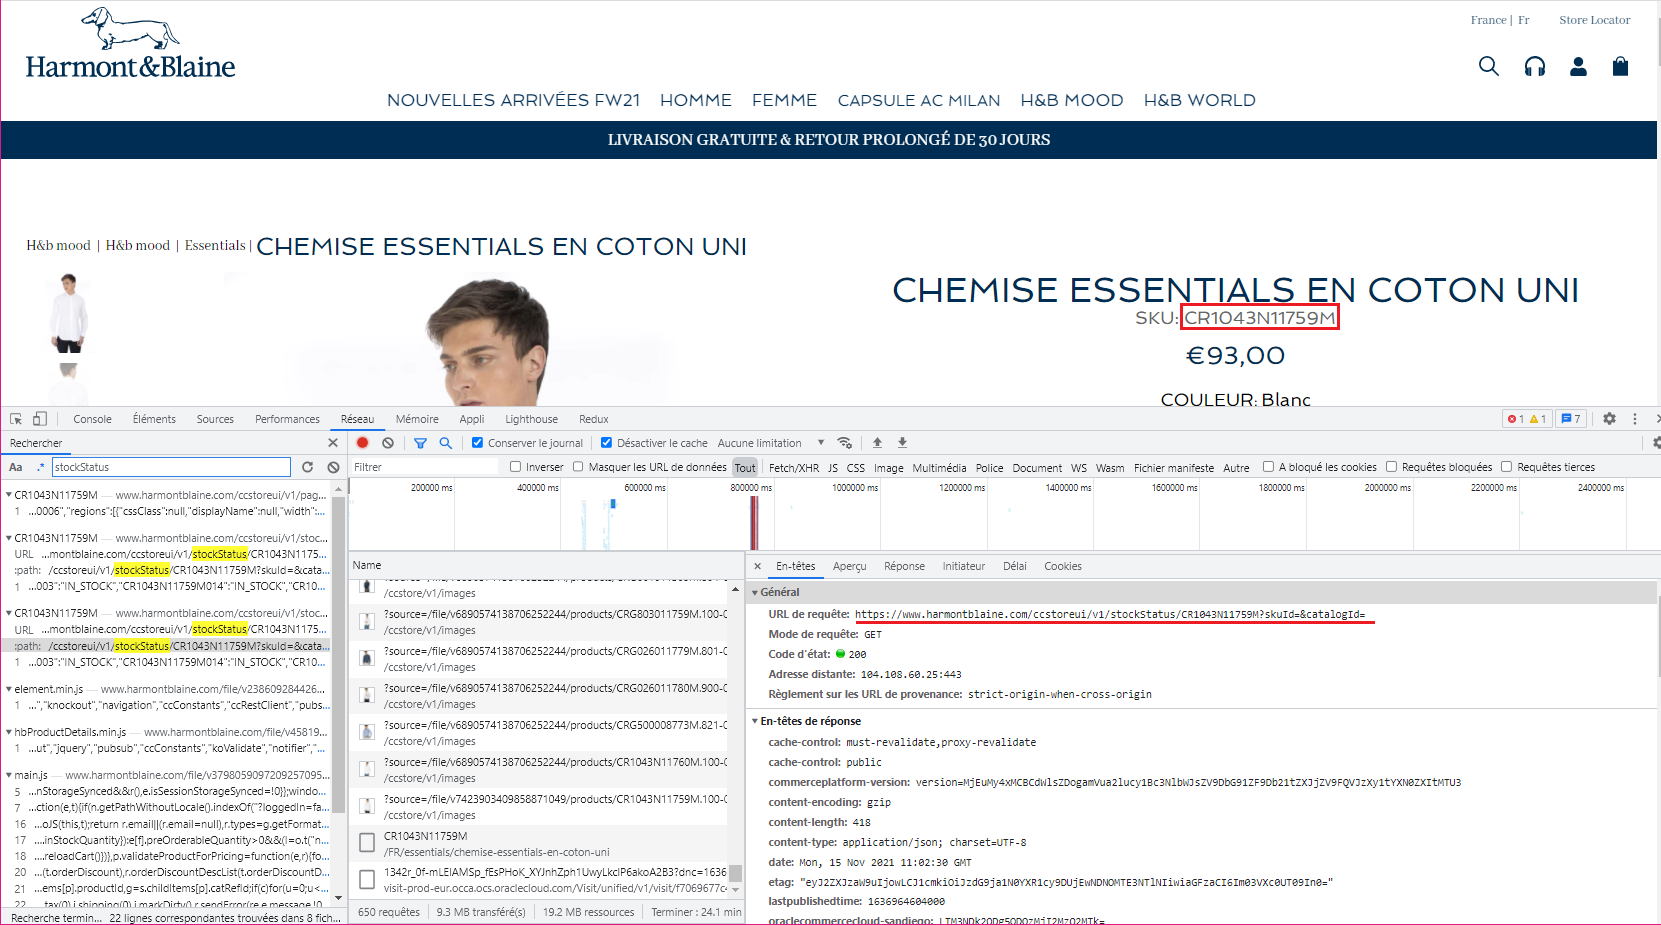Screen dimensions: 1661x925
Task: Check A bloqué les cookies checkbox
Action: point(1268,466)
